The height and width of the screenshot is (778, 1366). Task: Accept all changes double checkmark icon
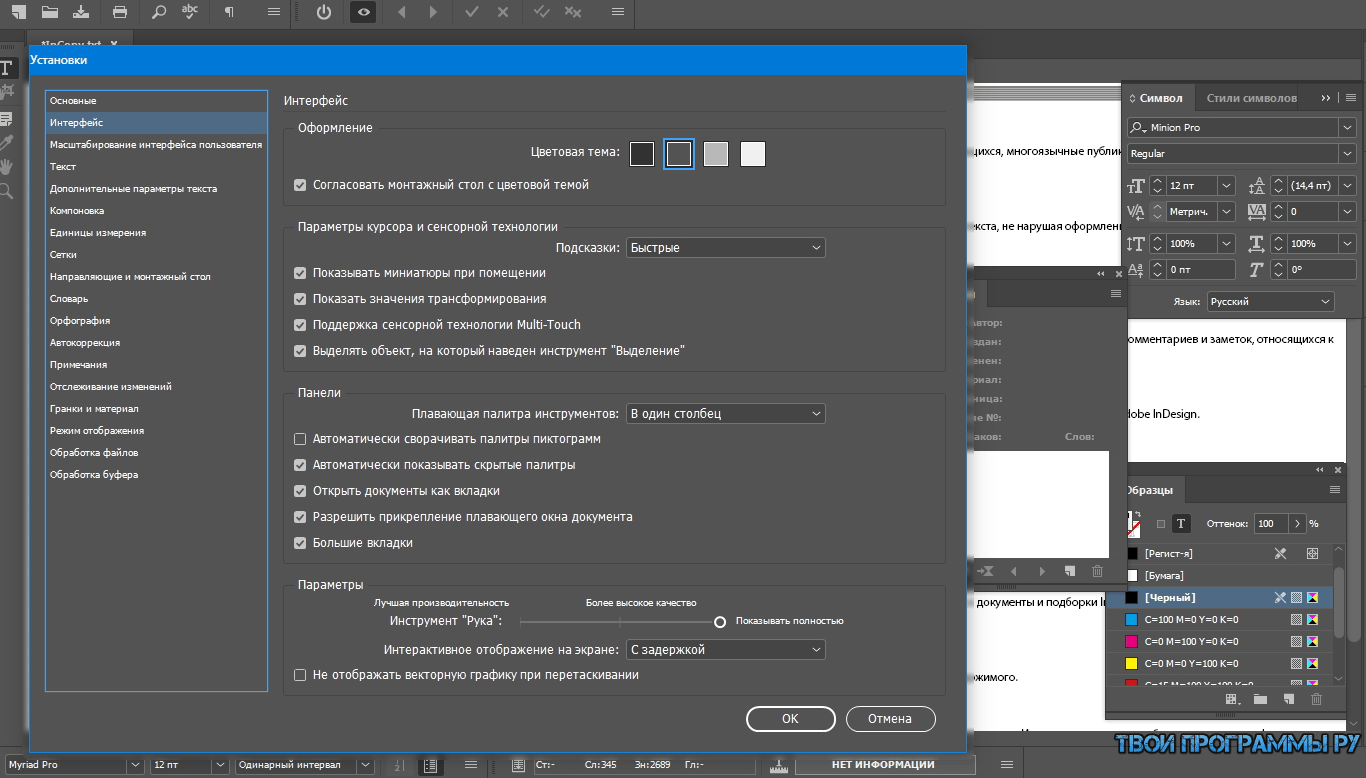[541, 12]
